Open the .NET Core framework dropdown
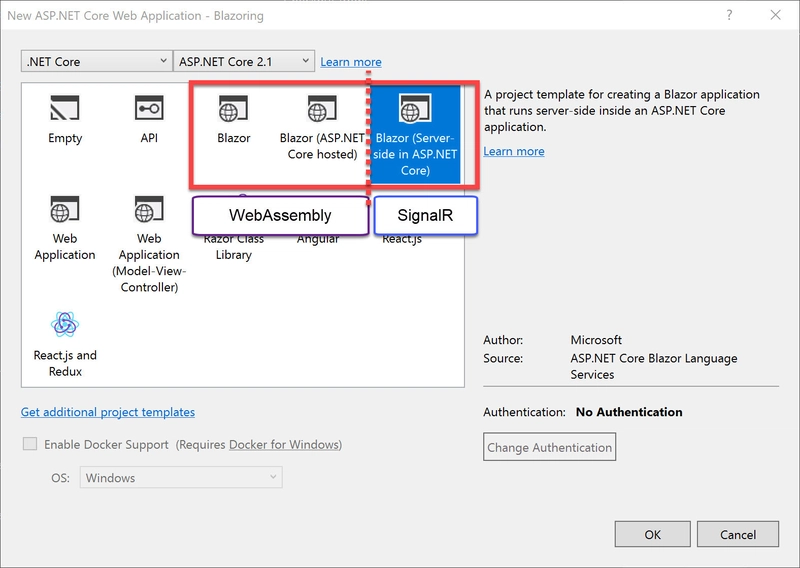800x568 pixels. [97, 61]
